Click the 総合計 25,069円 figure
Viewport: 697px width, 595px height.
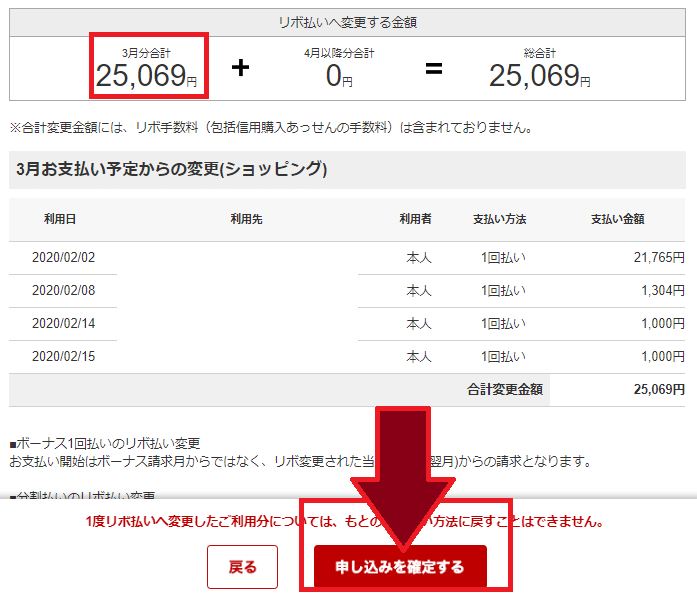pos(539,75)
